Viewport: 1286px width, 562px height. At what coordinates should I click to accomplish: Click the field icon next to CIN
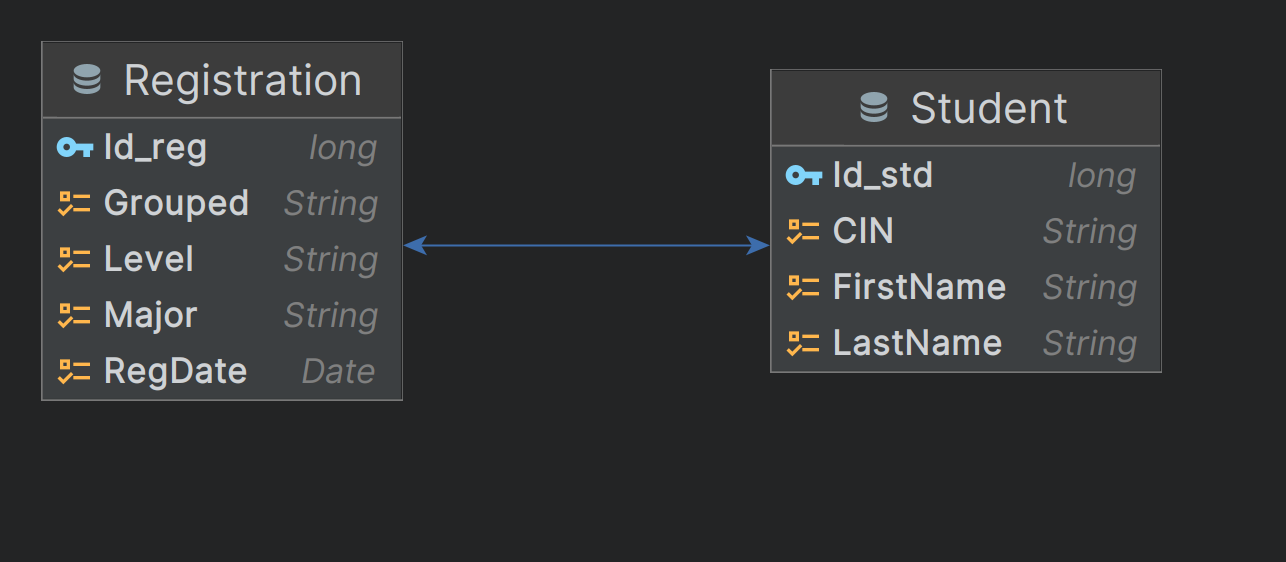(x=804, y=232)
